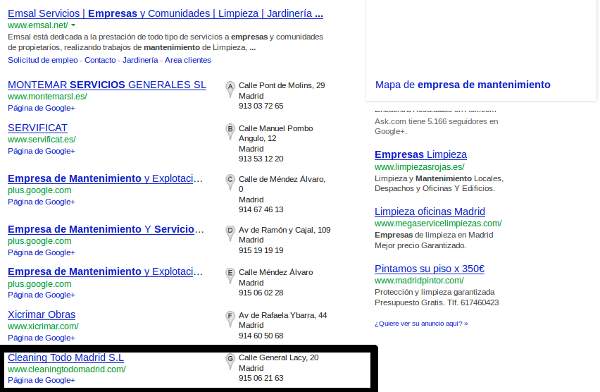The width and height of the screenshot is (600, 392).
Task: Open Google+ page under www.xicrimar.com
Action: pyautogui.click(x=41, y=338)
